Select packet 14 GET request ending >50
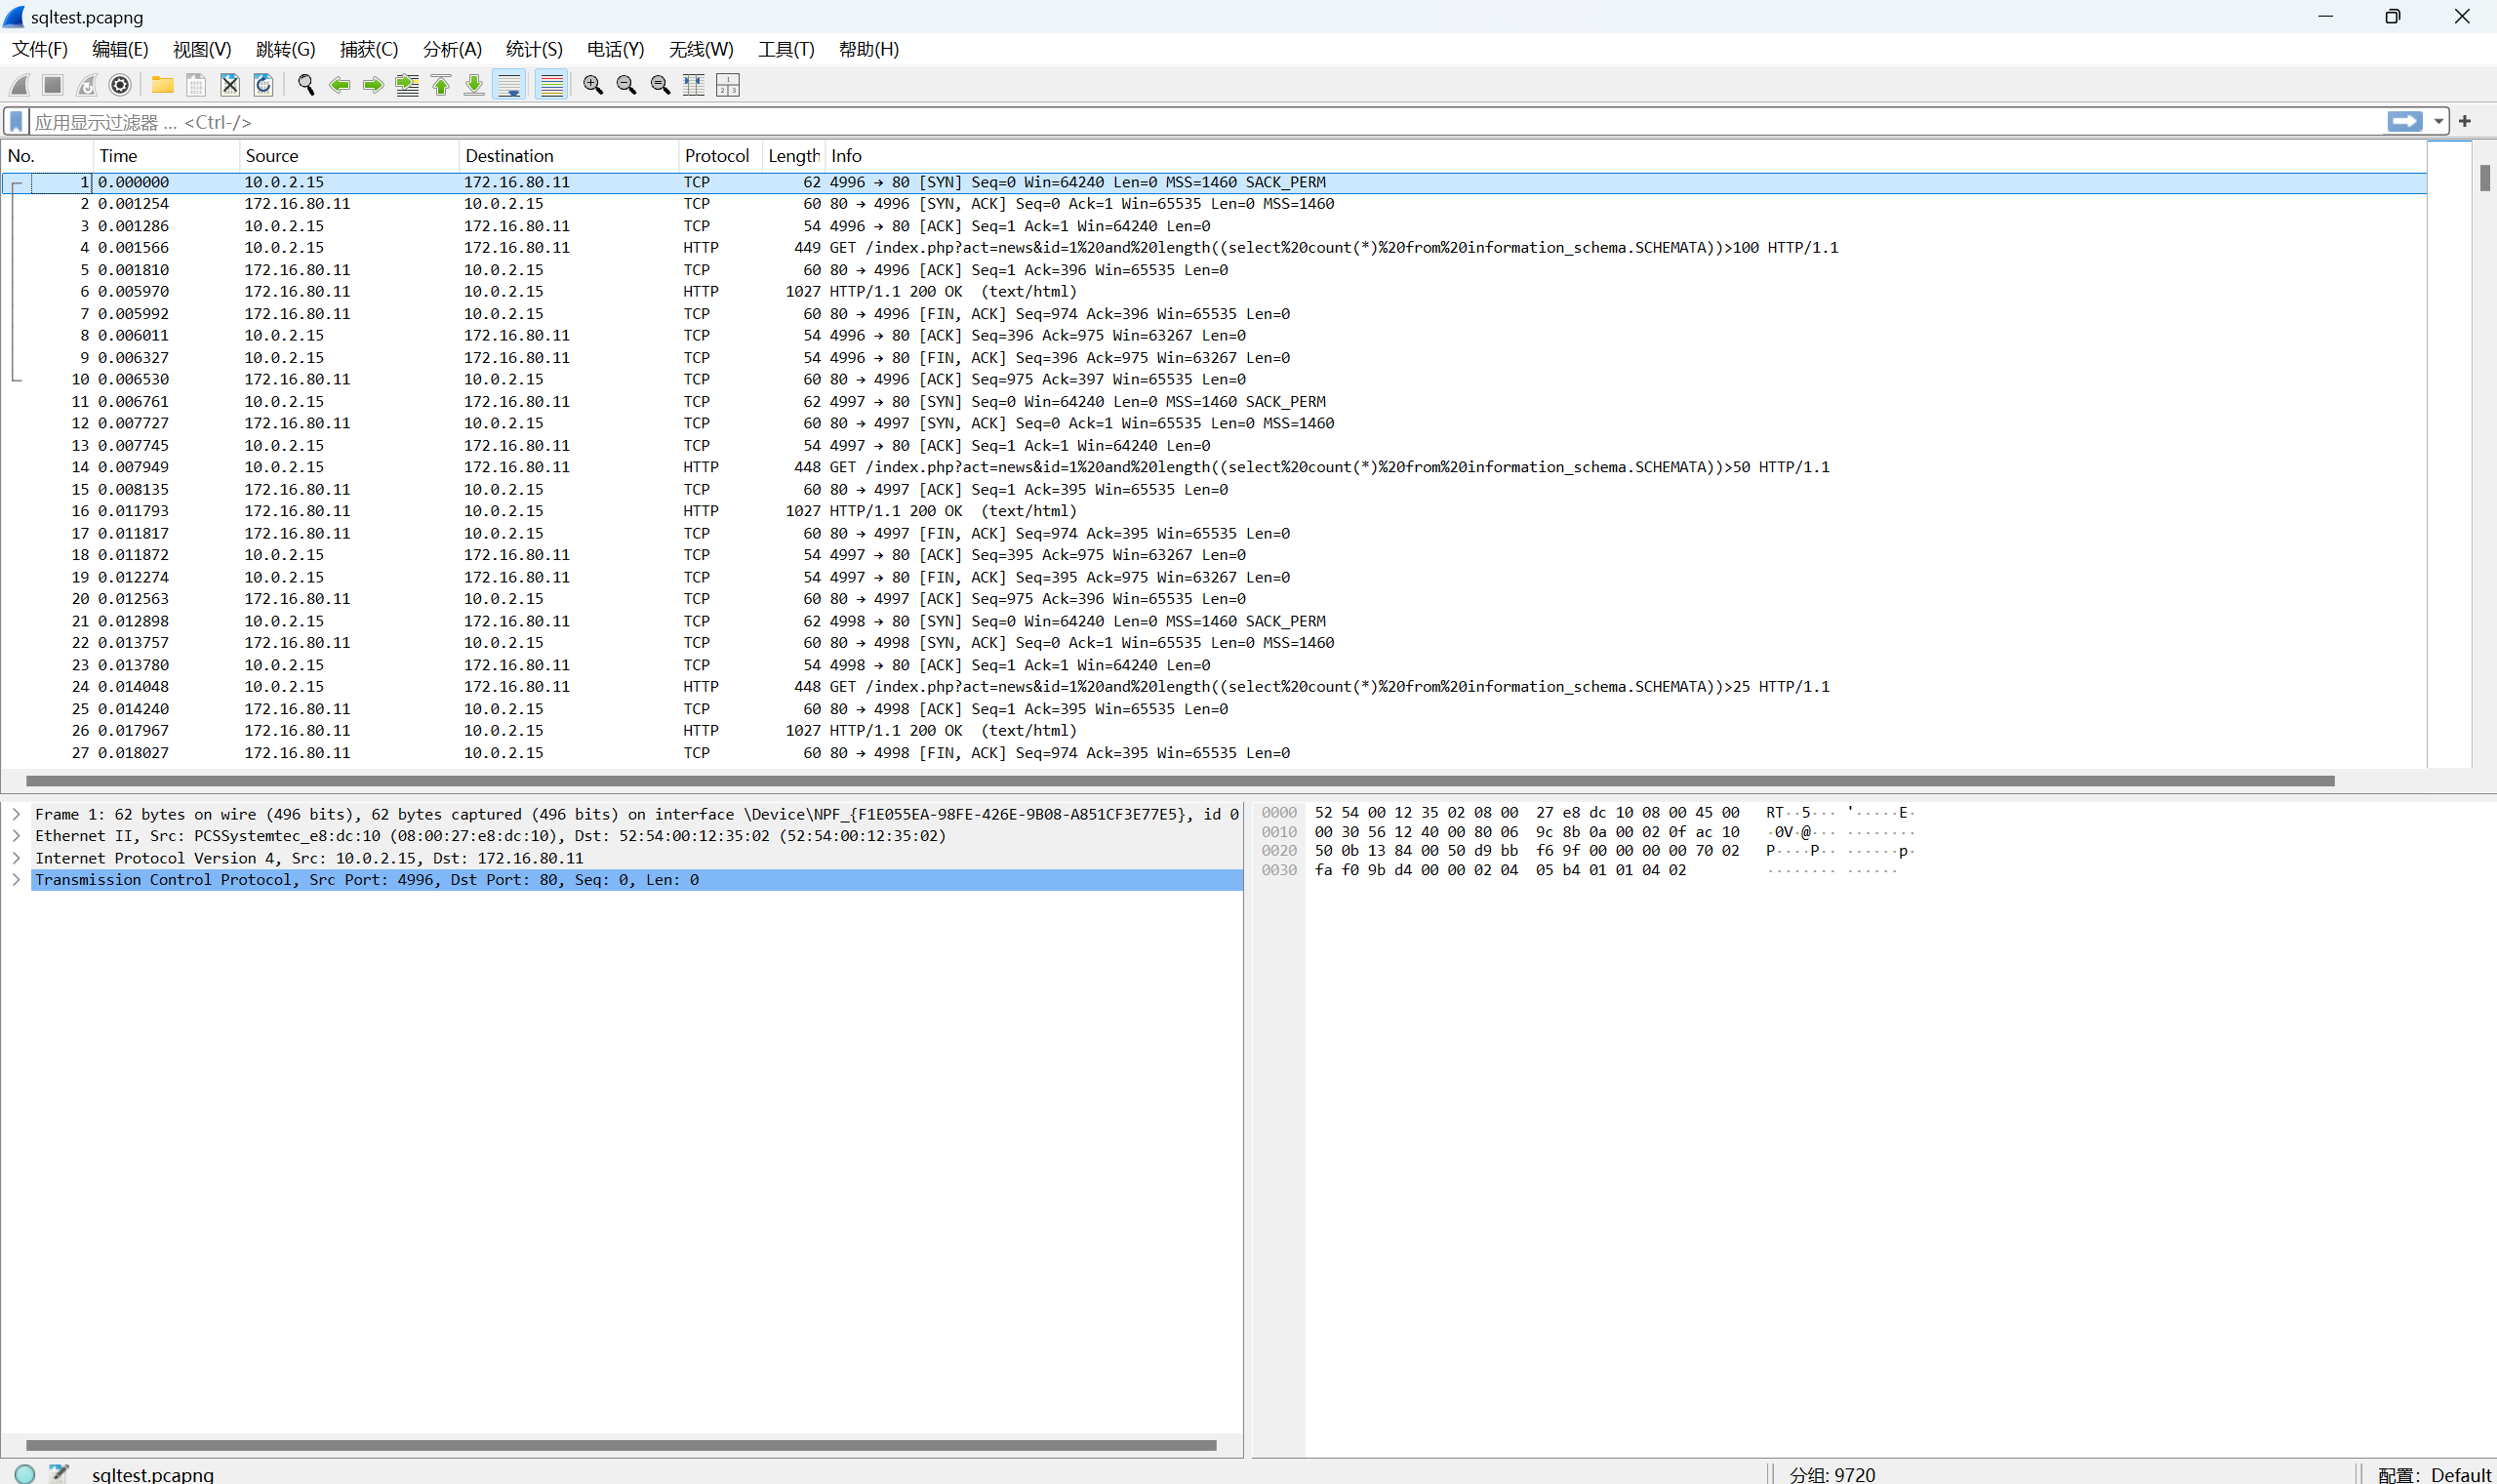The width and height of the screenshot is (2497, 1484). click(x=1214, y=467)
